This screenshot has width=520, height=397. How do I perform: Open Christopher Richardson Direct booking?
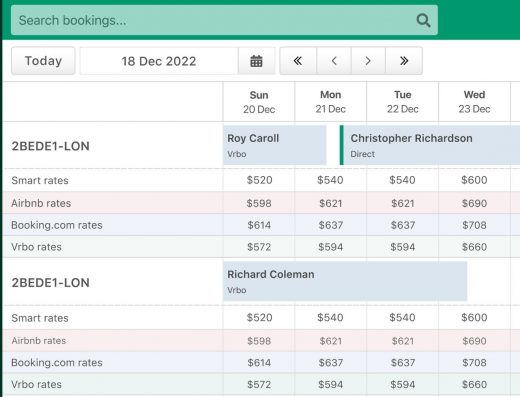(430, 145)
